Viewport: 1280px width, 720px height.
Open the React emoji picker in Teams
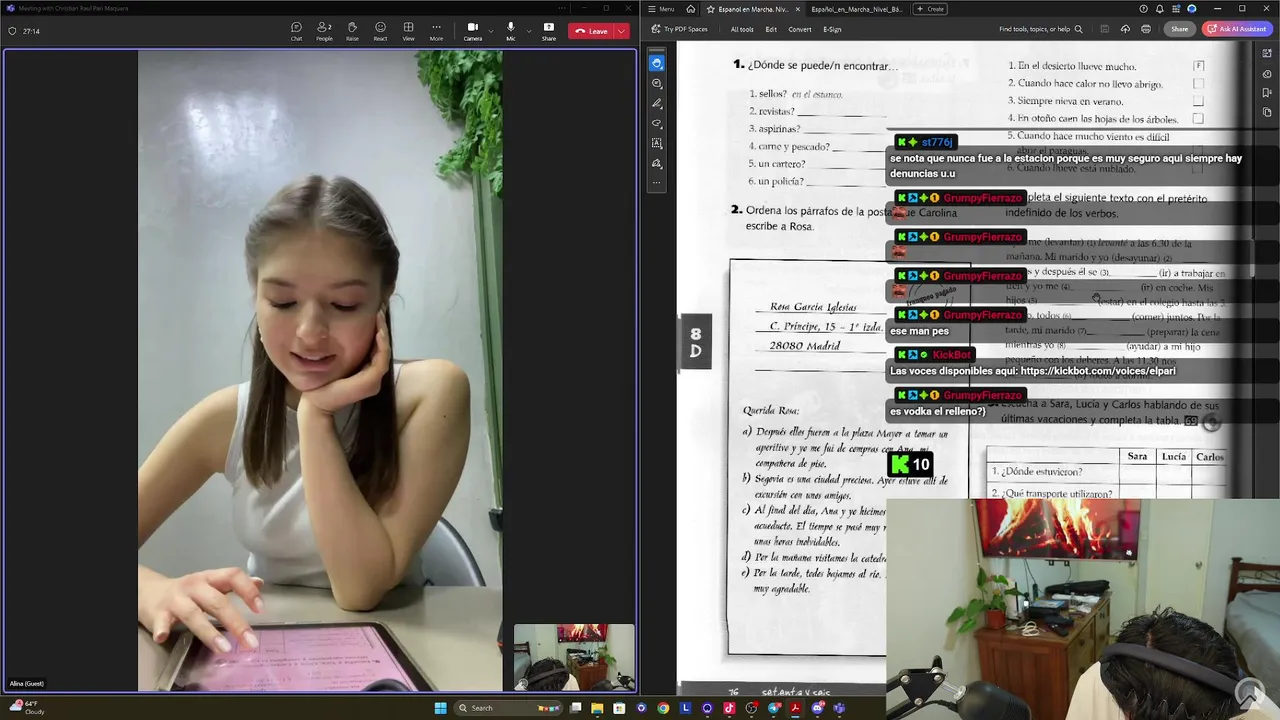click(380, 31)
